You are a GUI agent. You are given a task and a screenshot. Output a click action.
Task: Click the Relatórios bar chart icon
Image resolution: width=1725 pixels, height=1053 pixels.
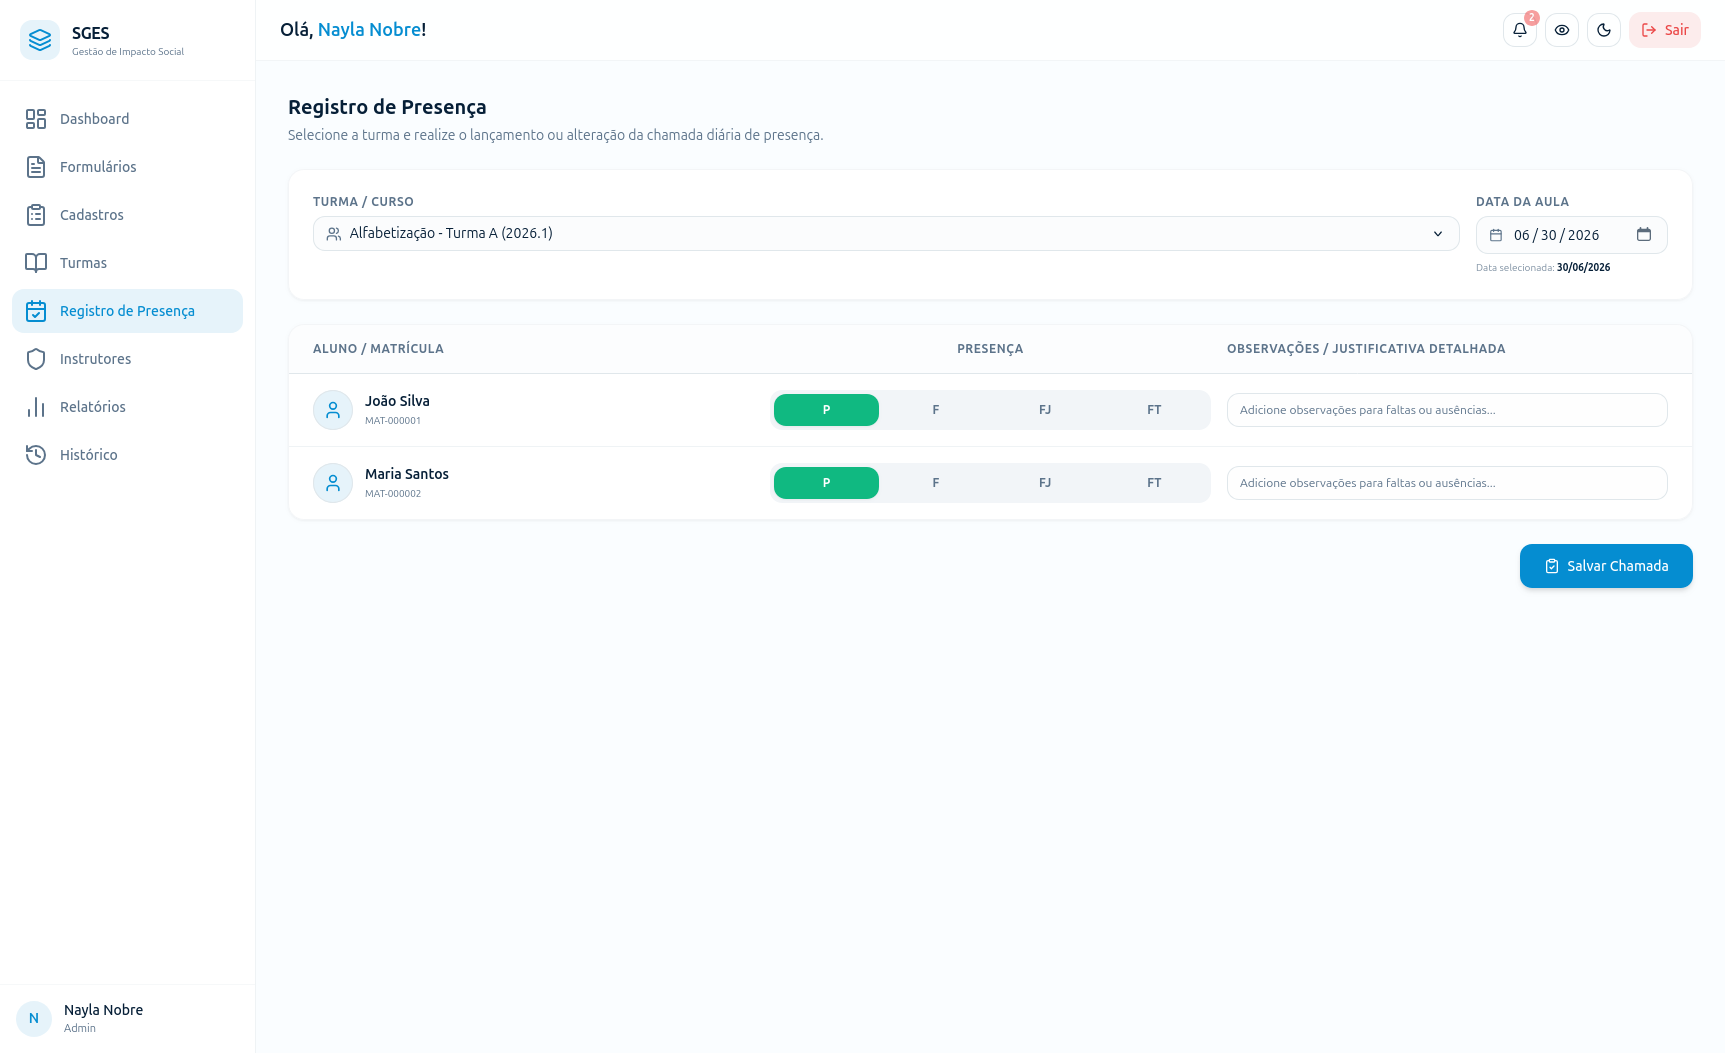click(36, 407)
